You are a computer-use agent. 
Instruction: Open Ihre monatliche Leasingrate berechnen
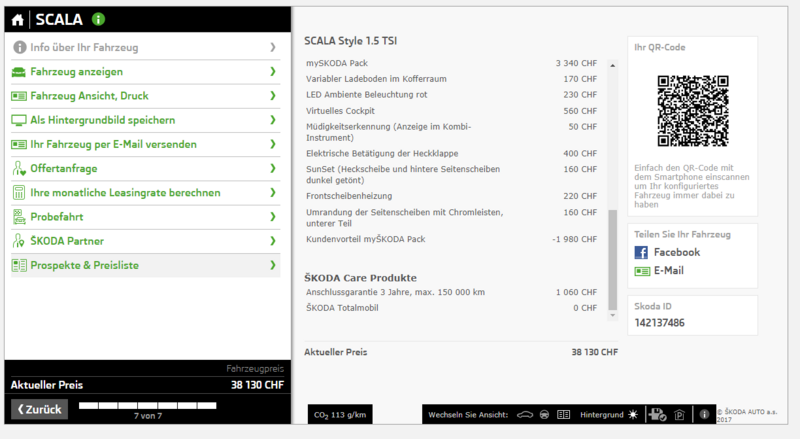tap(145, 192)
